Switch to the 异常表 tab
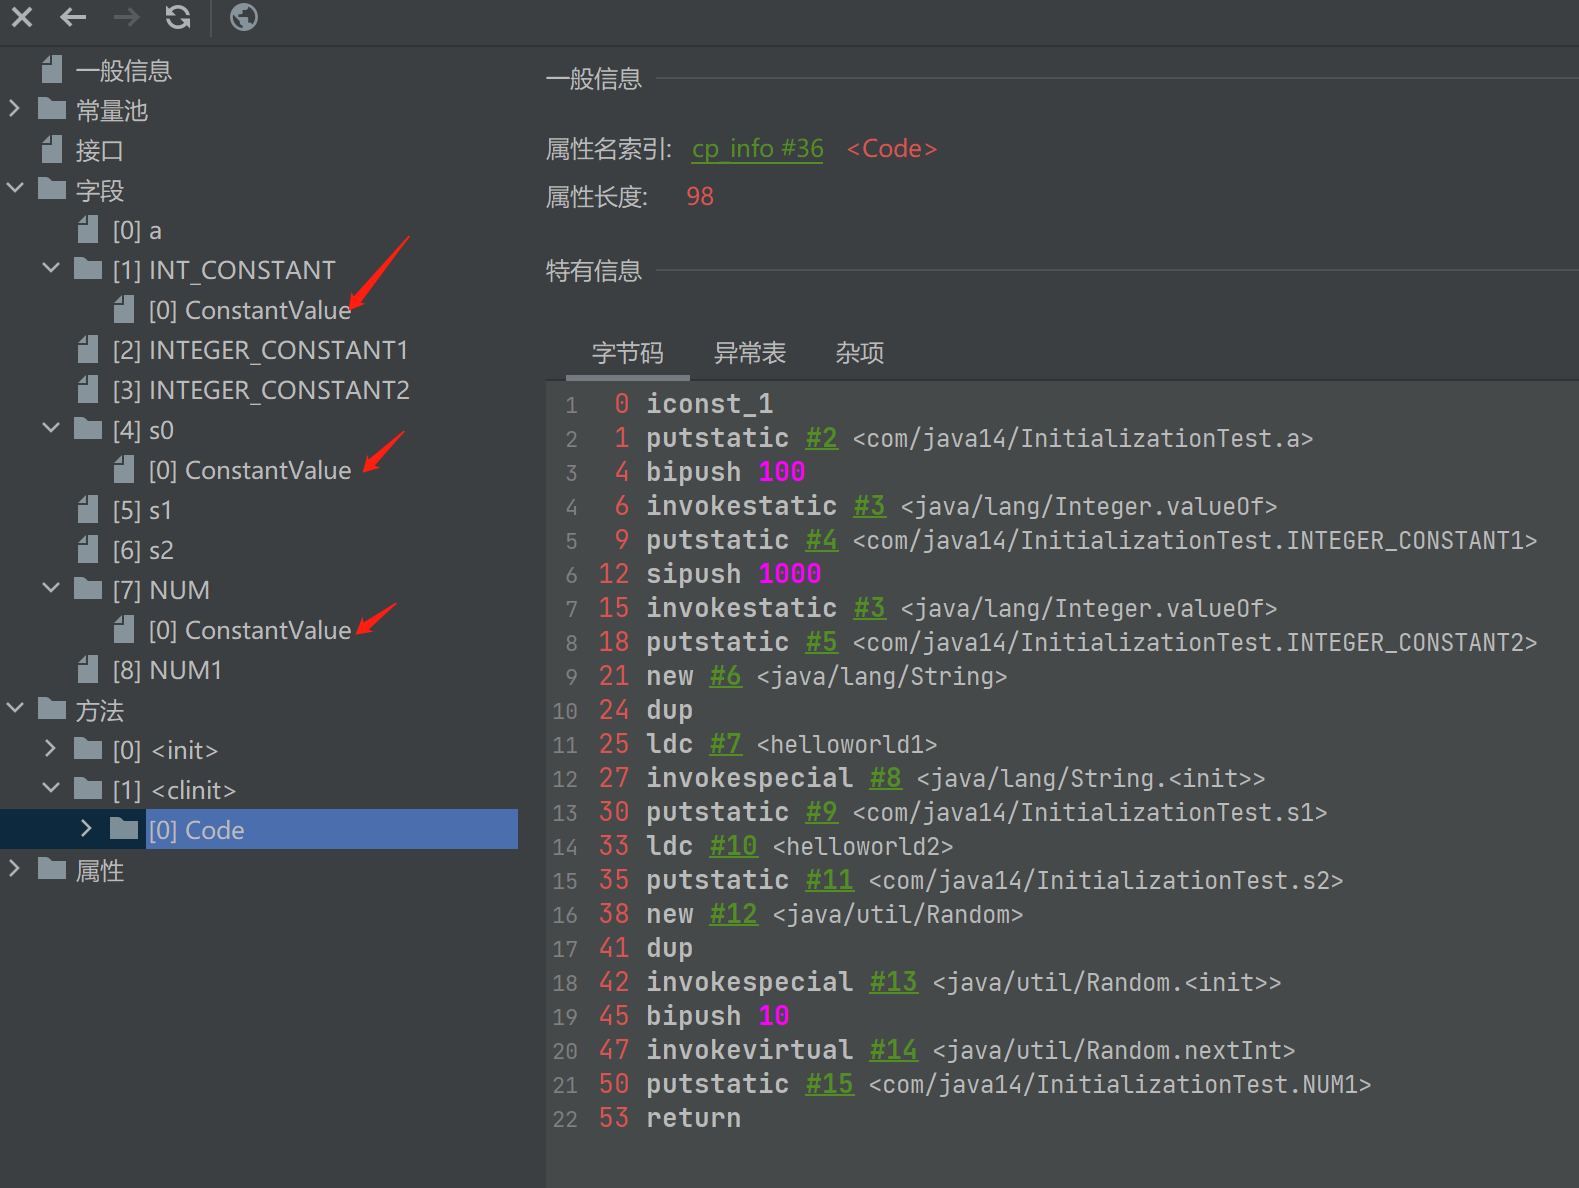Image resolution: width=1579 pixels, height=1188 pixels. click(x=749, y=353)
